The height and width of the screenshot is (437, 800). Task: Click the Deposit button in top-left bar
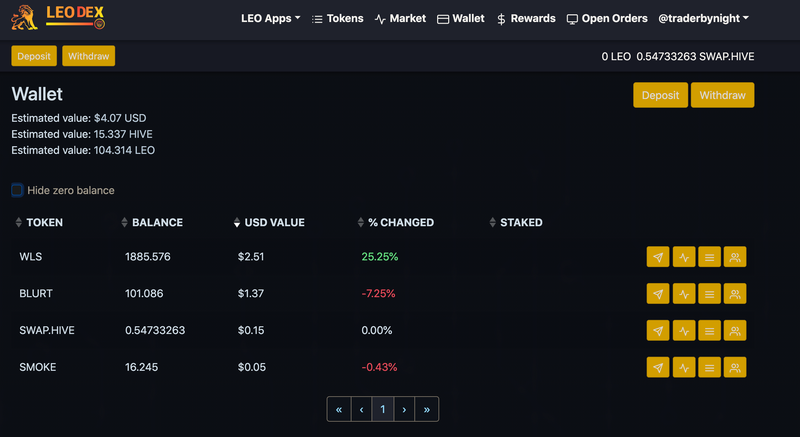tap(34, 56)
